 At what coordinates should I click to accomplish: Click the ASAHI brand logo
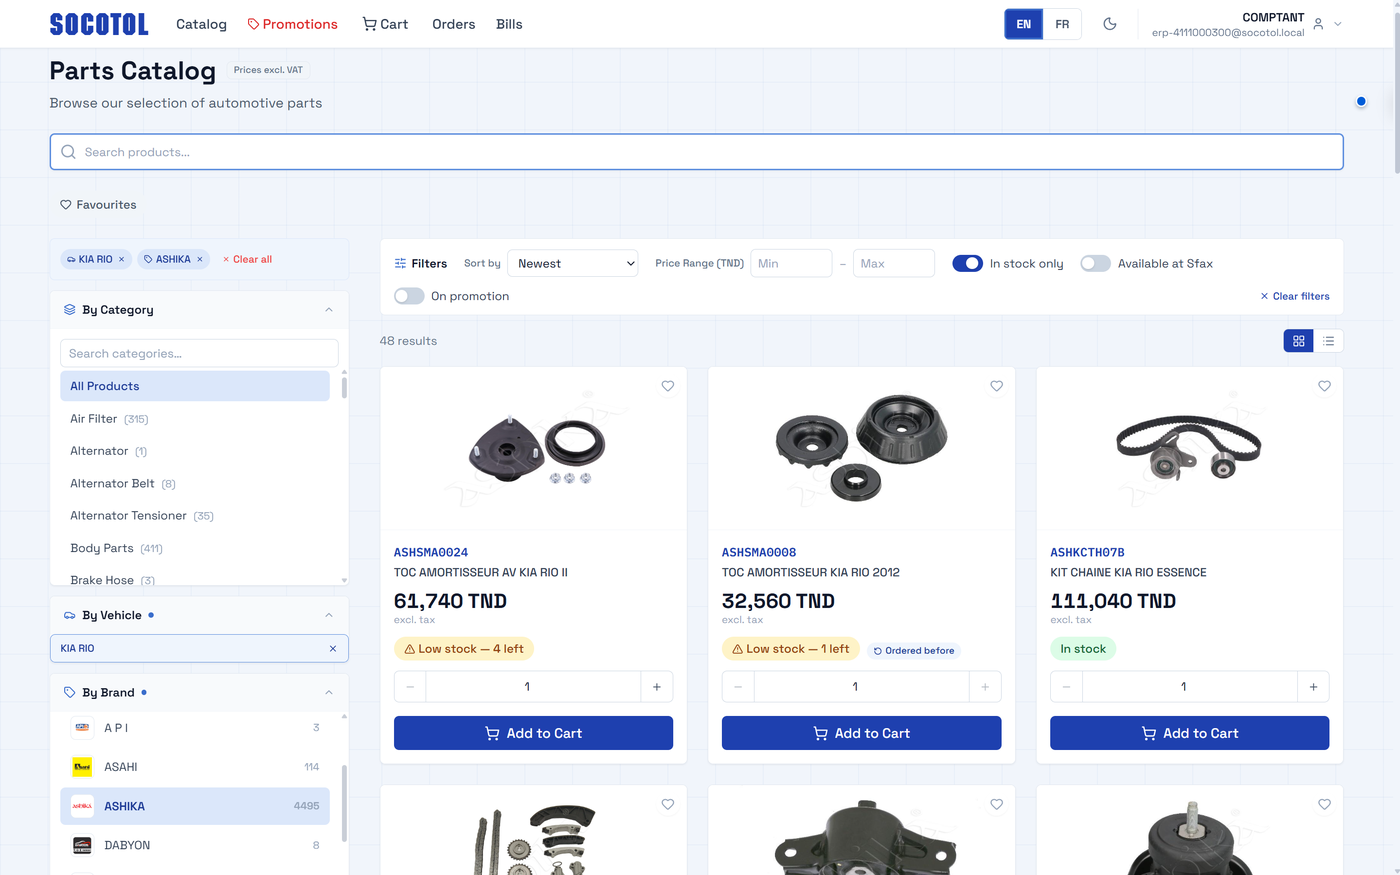click(x=82, y=767)
